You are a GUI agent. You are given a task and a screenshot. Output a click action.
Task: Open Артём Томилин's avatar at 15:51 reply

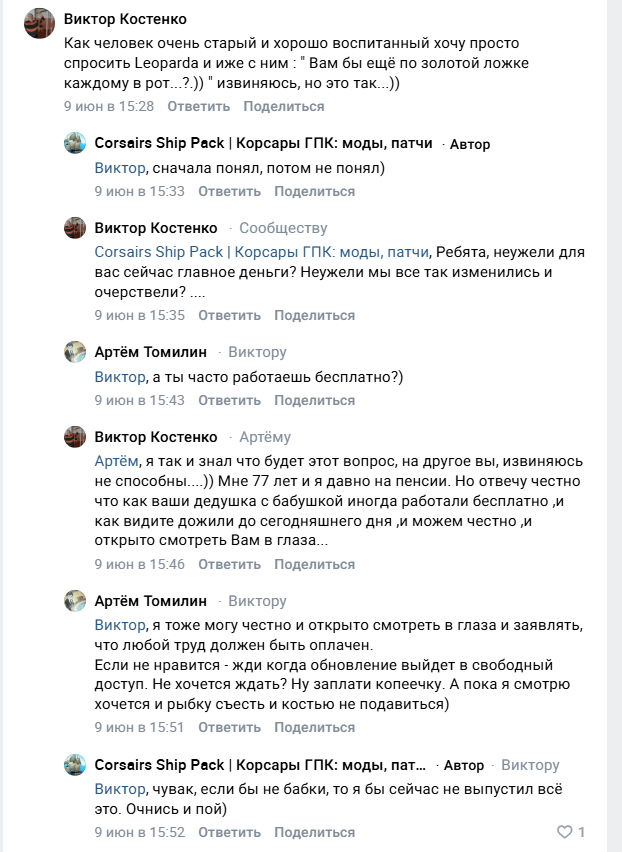coord(75,601)
